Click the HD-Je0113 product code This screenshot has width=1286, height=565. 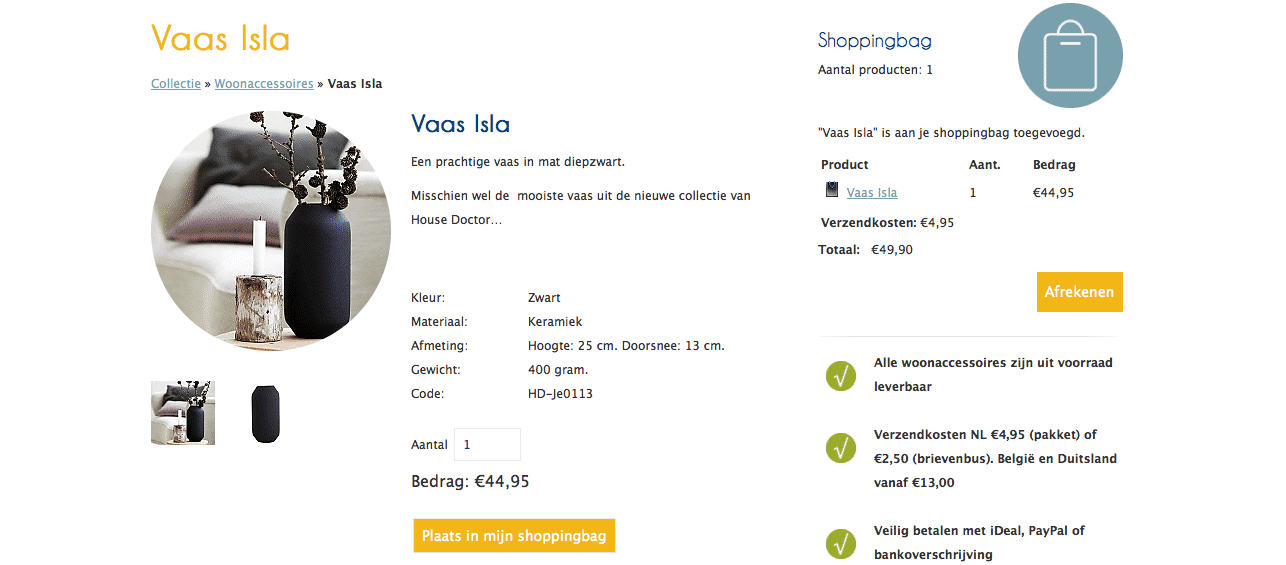point(560,394)
